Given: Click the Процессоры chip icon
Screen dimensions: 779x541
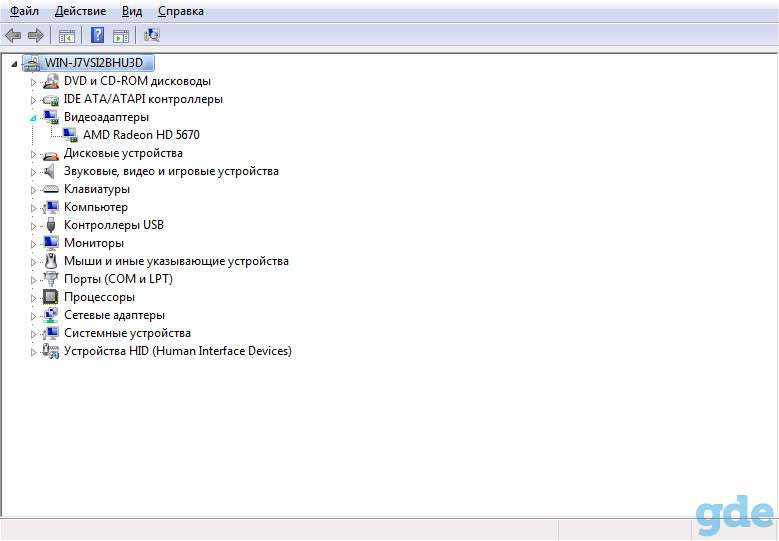Looking at the screenshot, I should pyautogui.click(x=51, y=297).
